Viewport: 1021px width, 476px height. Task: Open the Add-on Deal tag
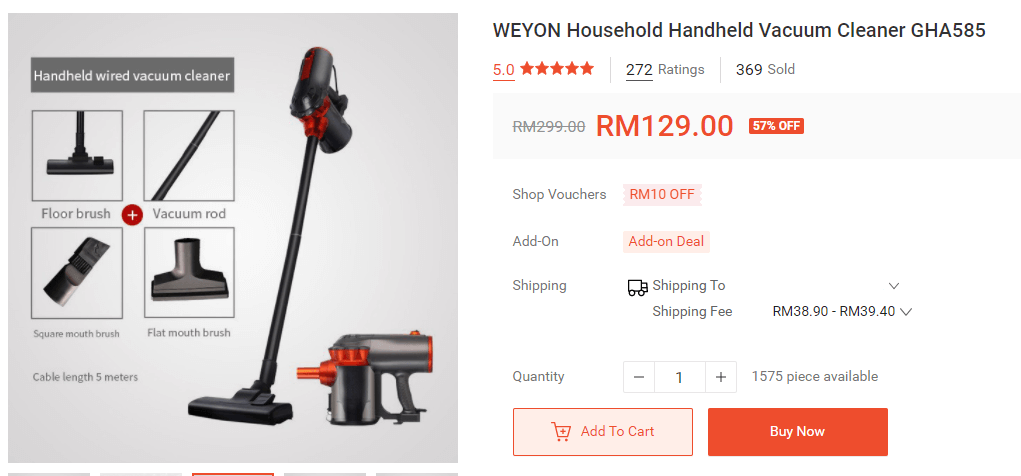point(666,242)
